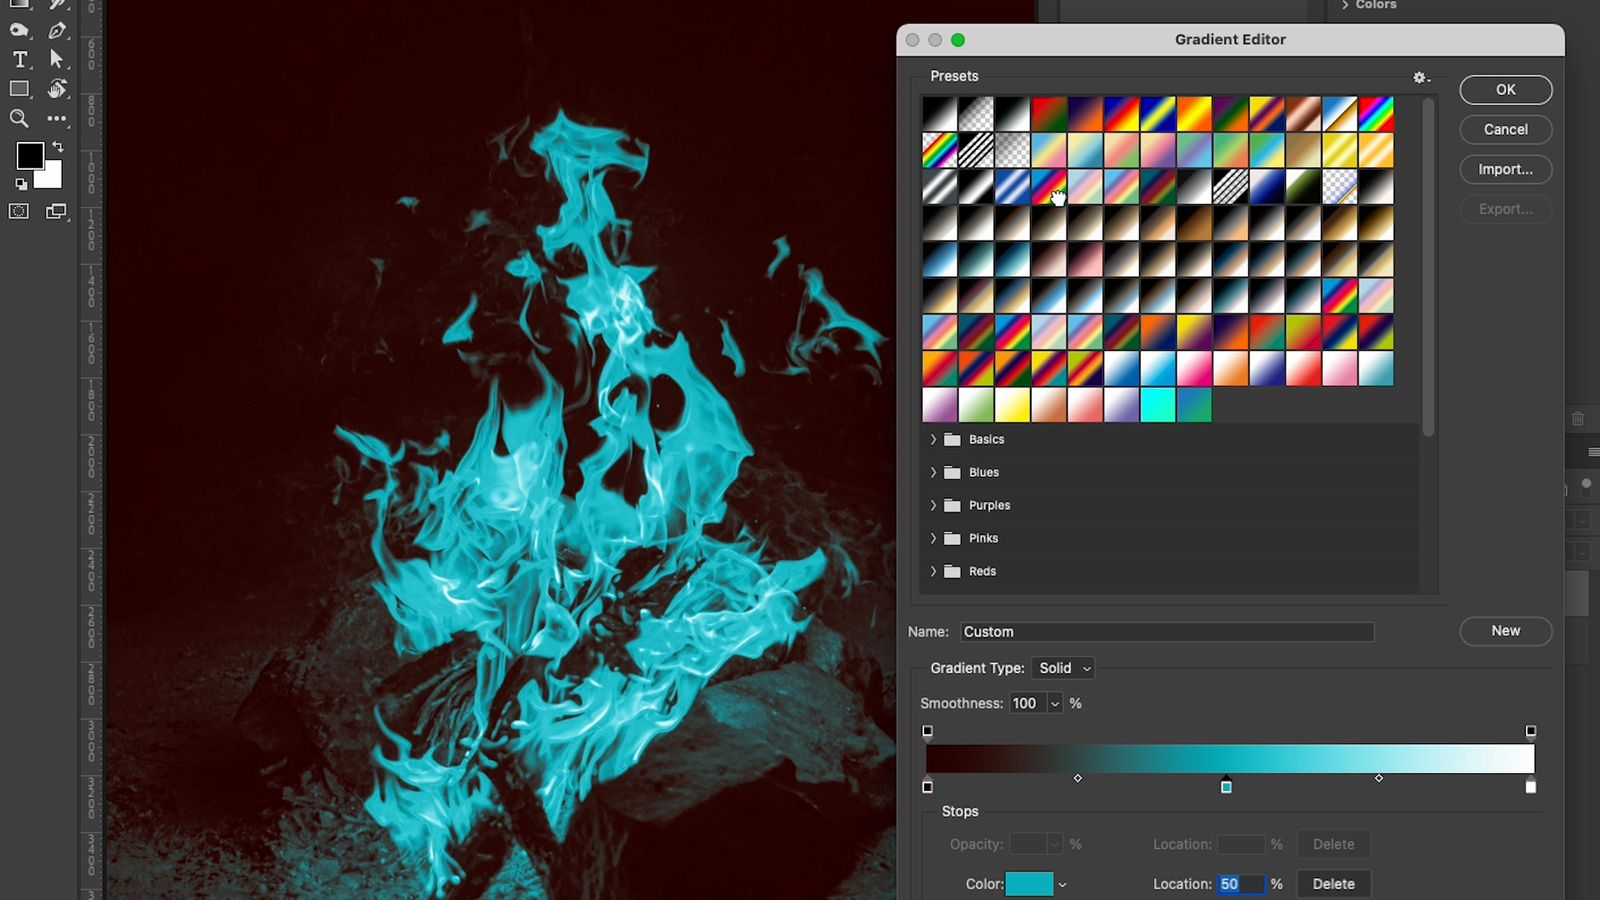Screen dimensions: 1600x900
Task: Open the gradient presets gear menu
Action: click(x=1419, y=77)
